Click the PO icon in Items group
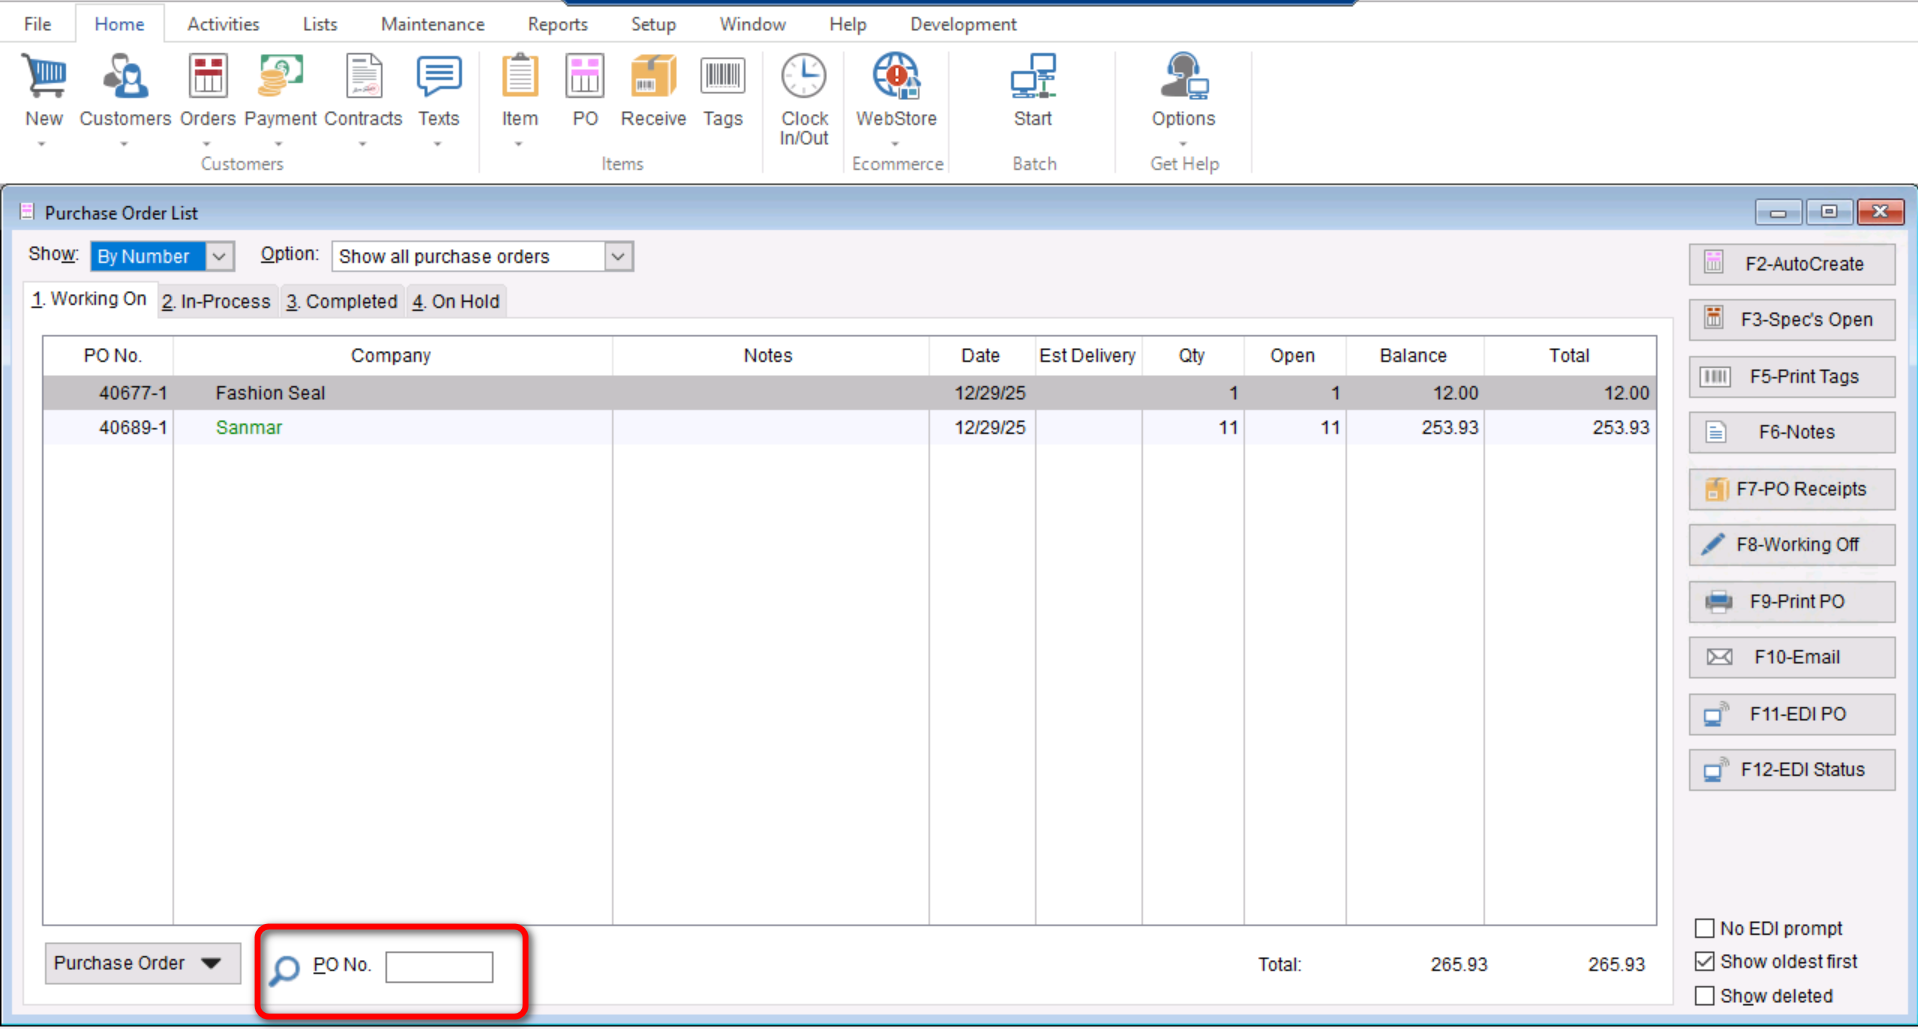1918x1029 pixels. click(585, 79)
